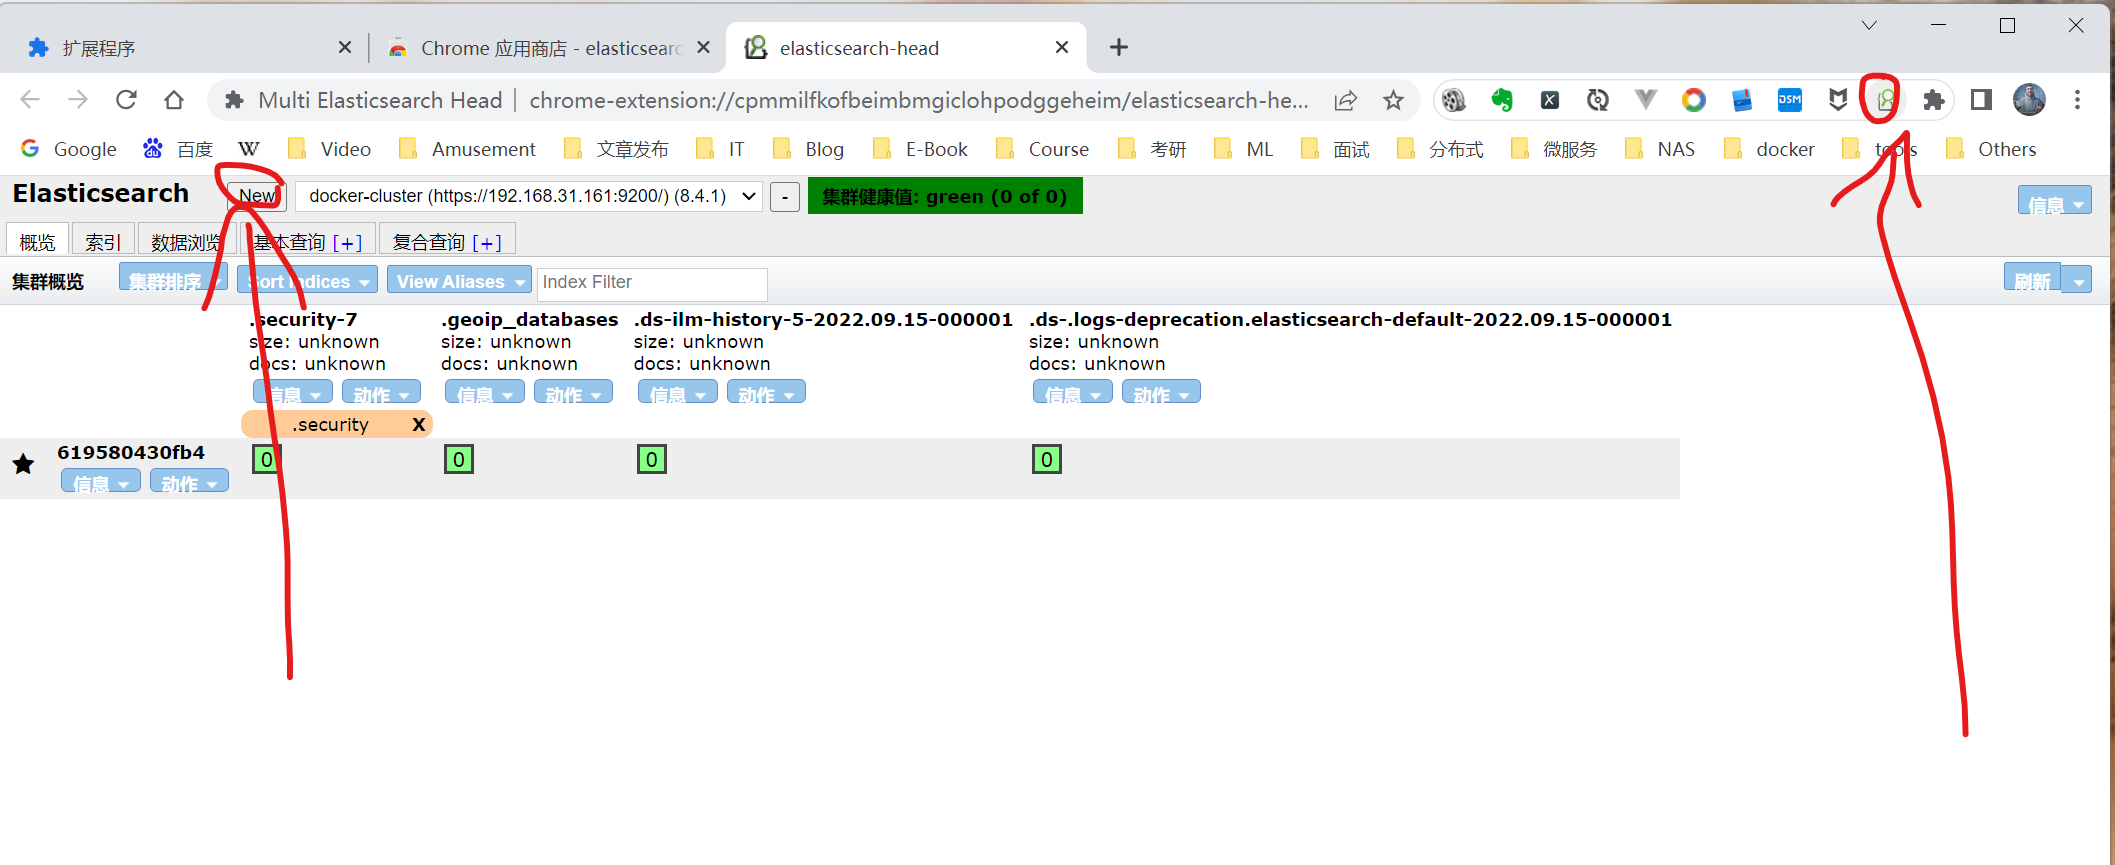This screenshot has height=865, width=2115.
Task: Click the black star master node icon
Action: tap(23, 464)
